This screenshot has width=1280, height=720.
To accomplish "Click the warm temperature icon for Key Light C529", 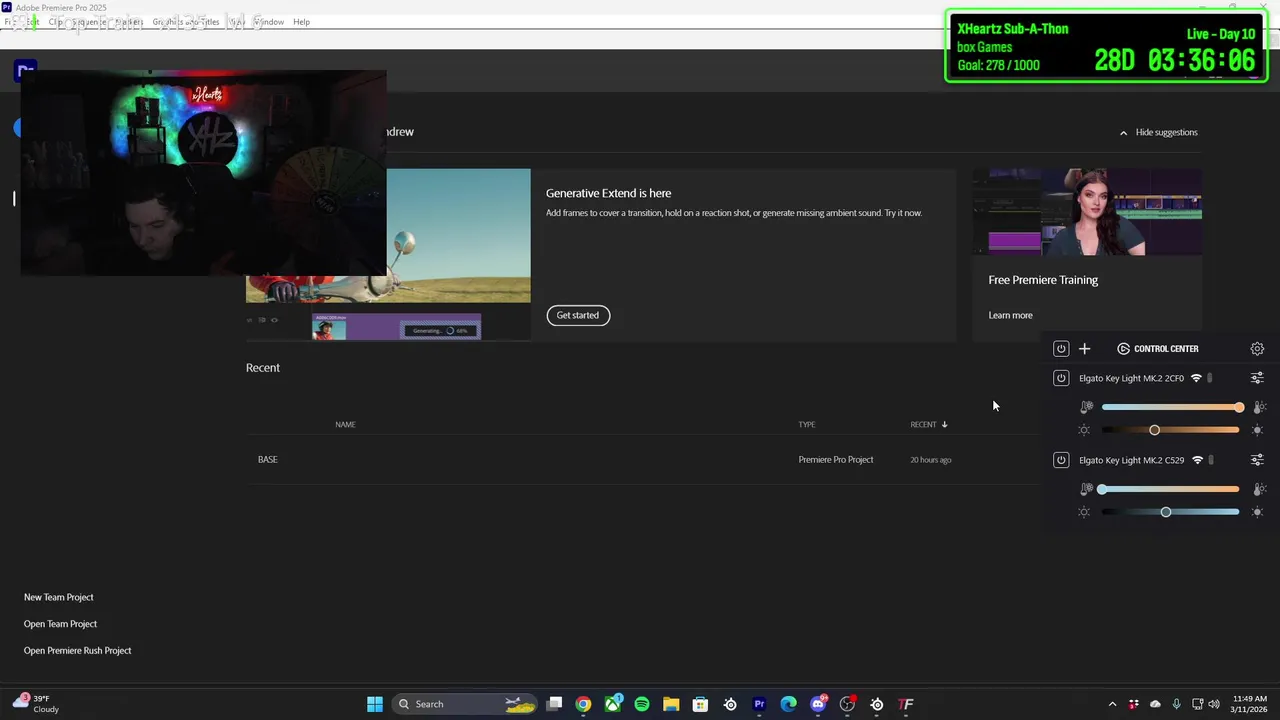I will (x=1258, y=489).
